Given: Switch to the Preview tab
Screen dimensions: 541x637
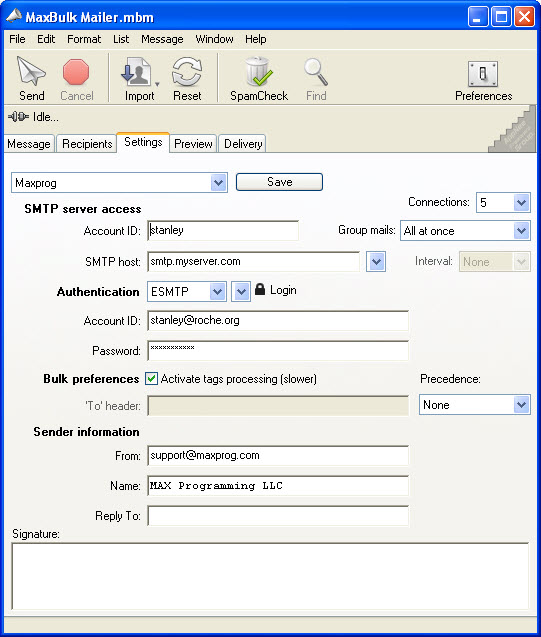Looking at the screenshot, I should pos(193,144).
